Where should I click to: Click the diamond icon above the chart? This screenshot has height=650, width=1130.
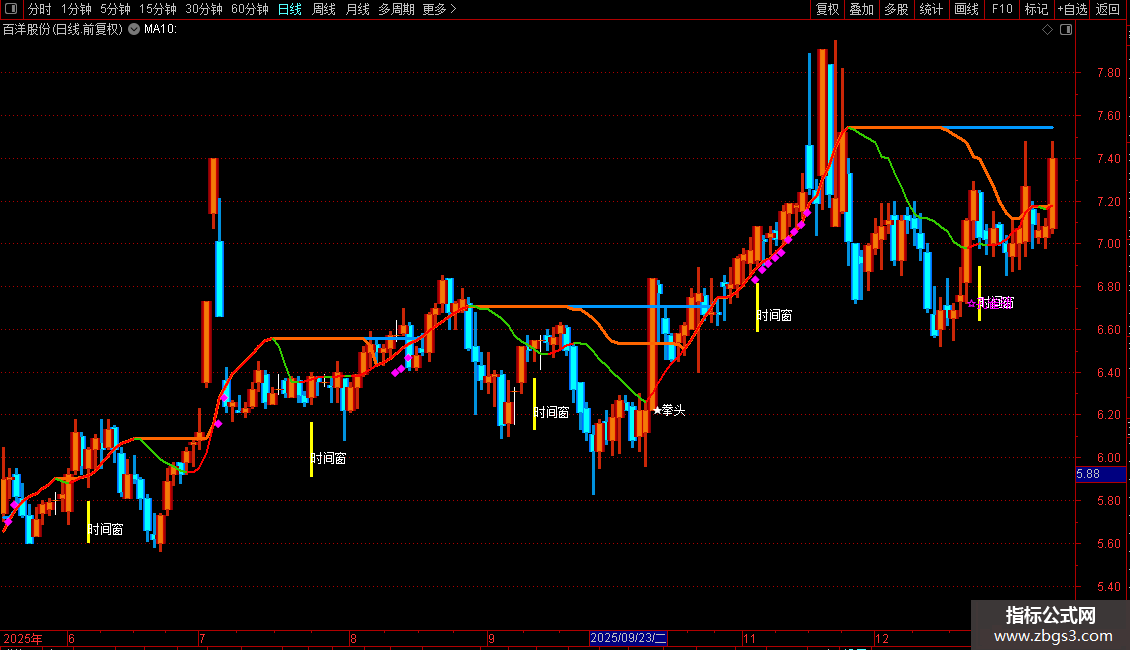1047,30
